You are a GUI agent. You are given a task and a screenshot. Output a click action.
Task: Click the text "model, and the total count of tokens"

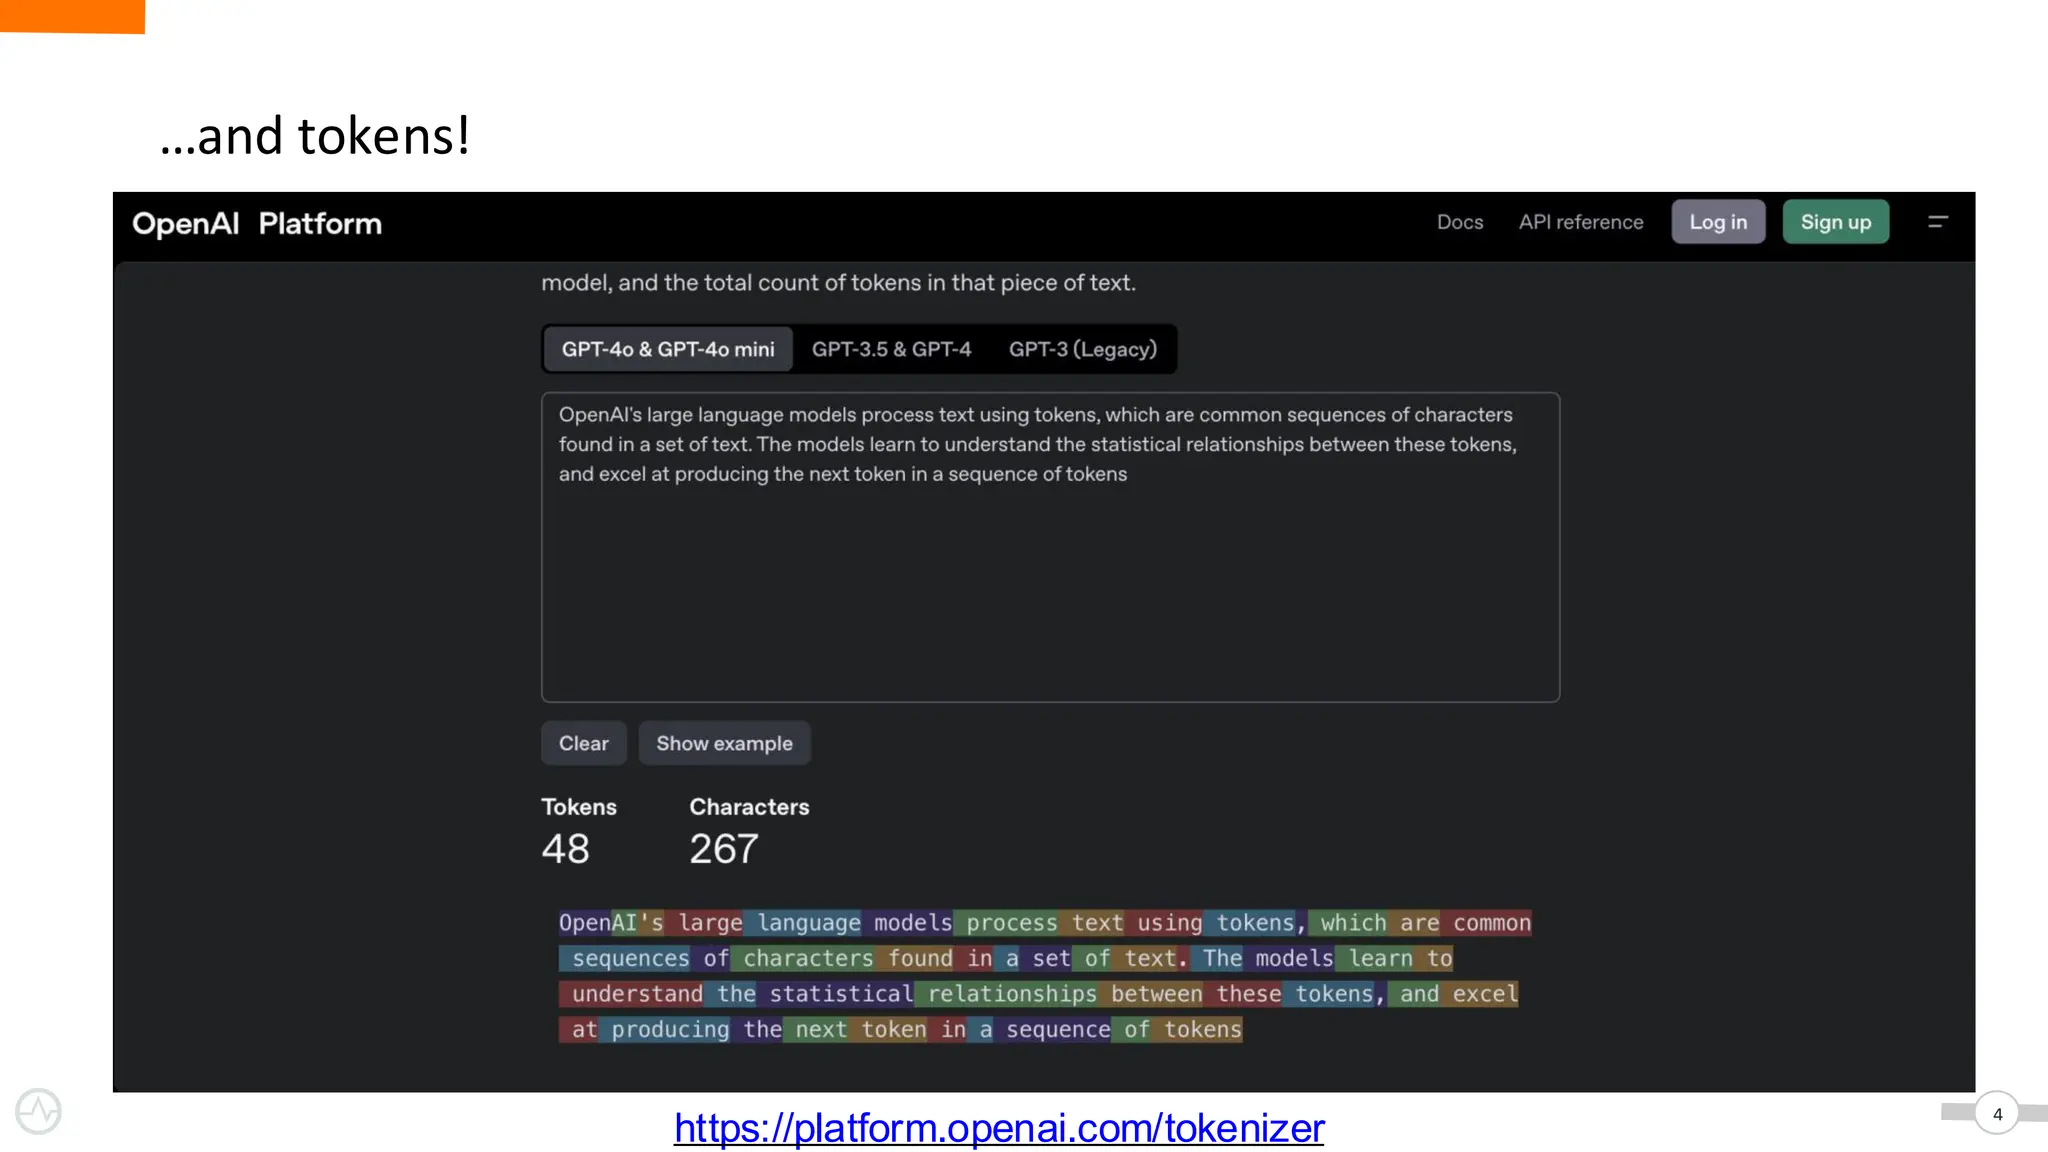tap(731, 283)
